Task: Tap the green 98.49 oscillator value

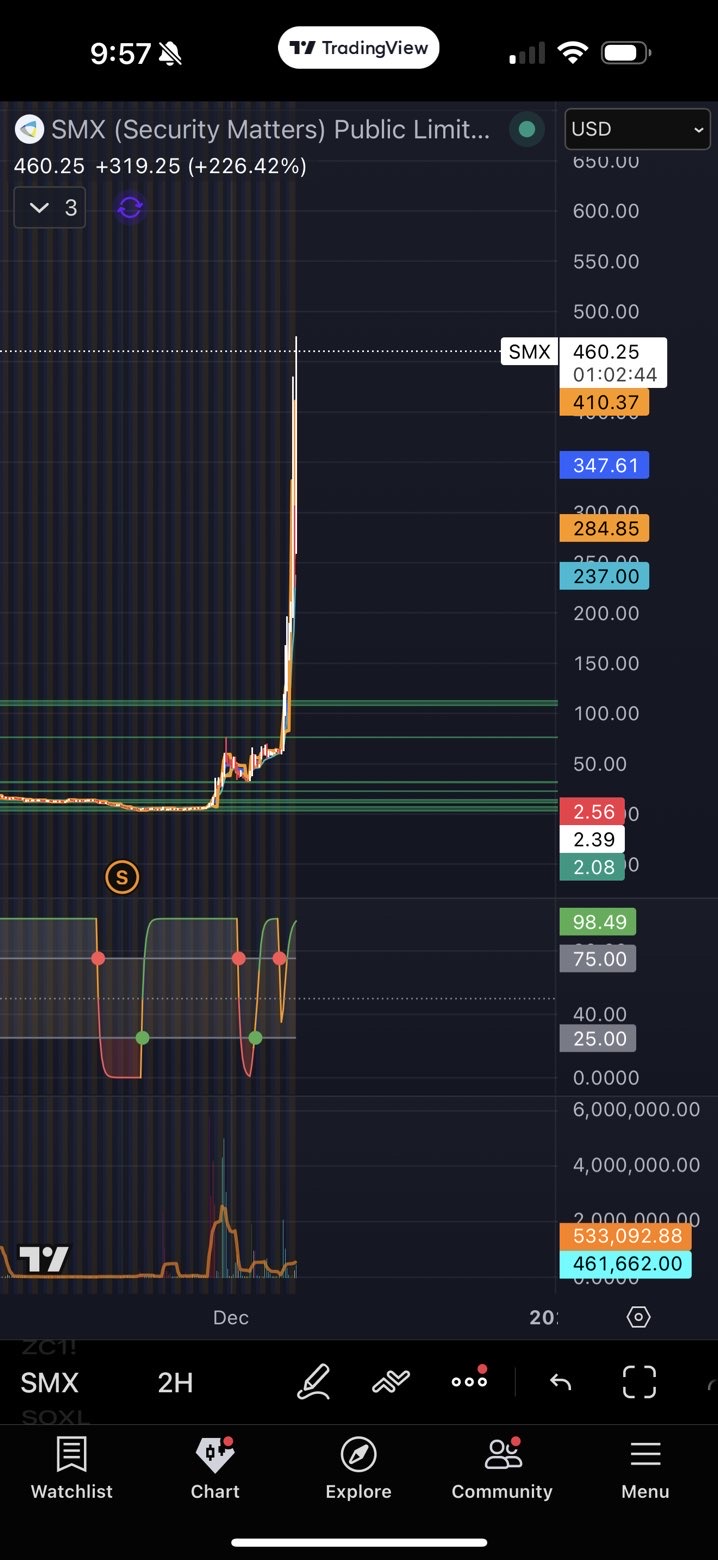Action: (x=599, y=922)
